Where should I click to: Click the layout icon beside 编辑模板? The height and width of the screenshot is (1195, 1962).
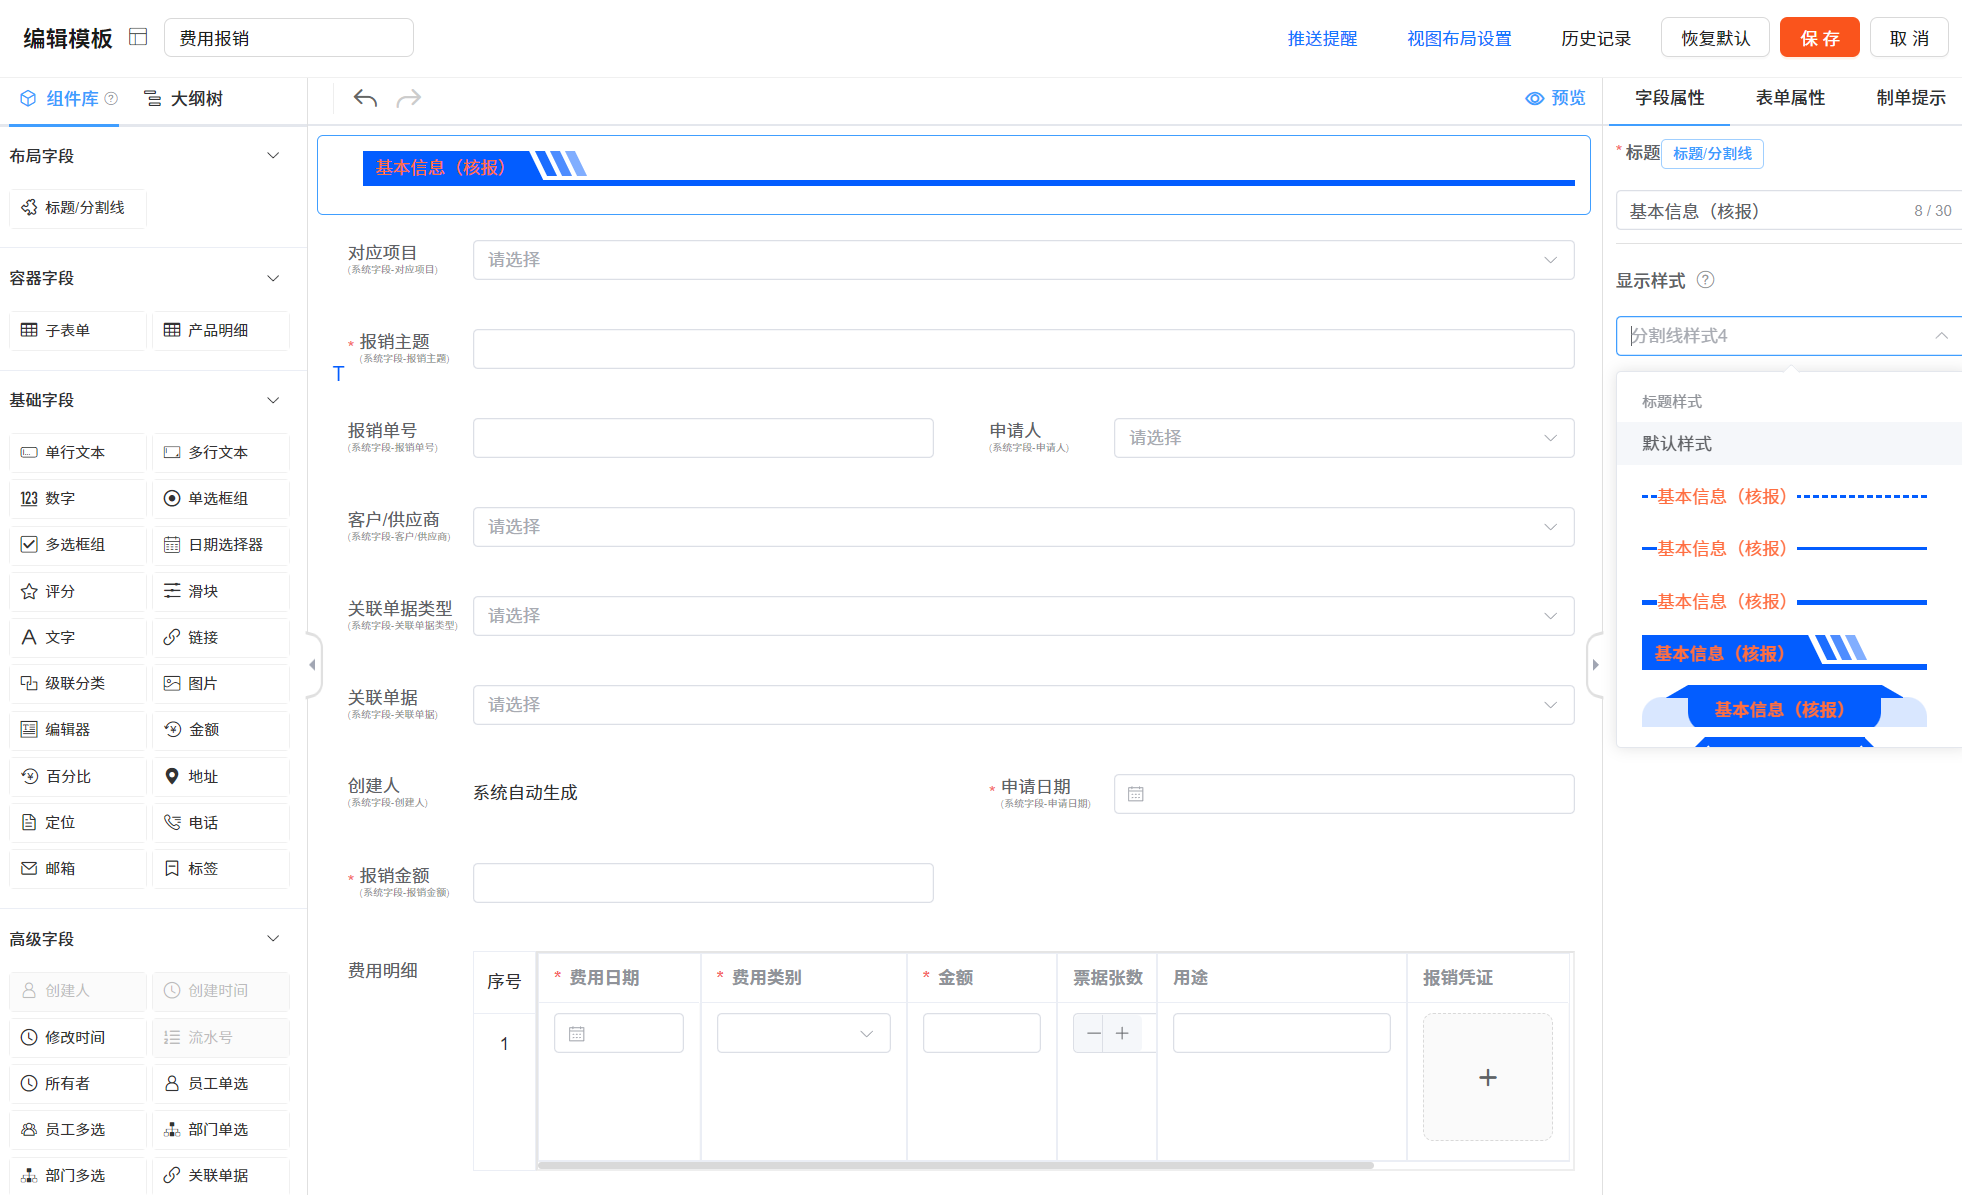tap(139, 37)
